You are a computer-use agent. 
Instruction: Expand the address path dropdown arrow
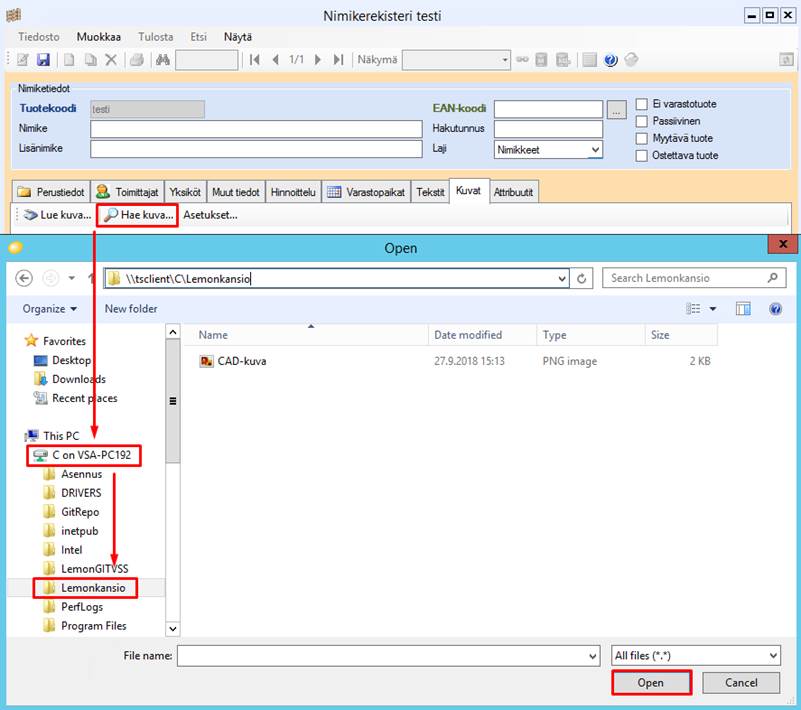[562, 278]
